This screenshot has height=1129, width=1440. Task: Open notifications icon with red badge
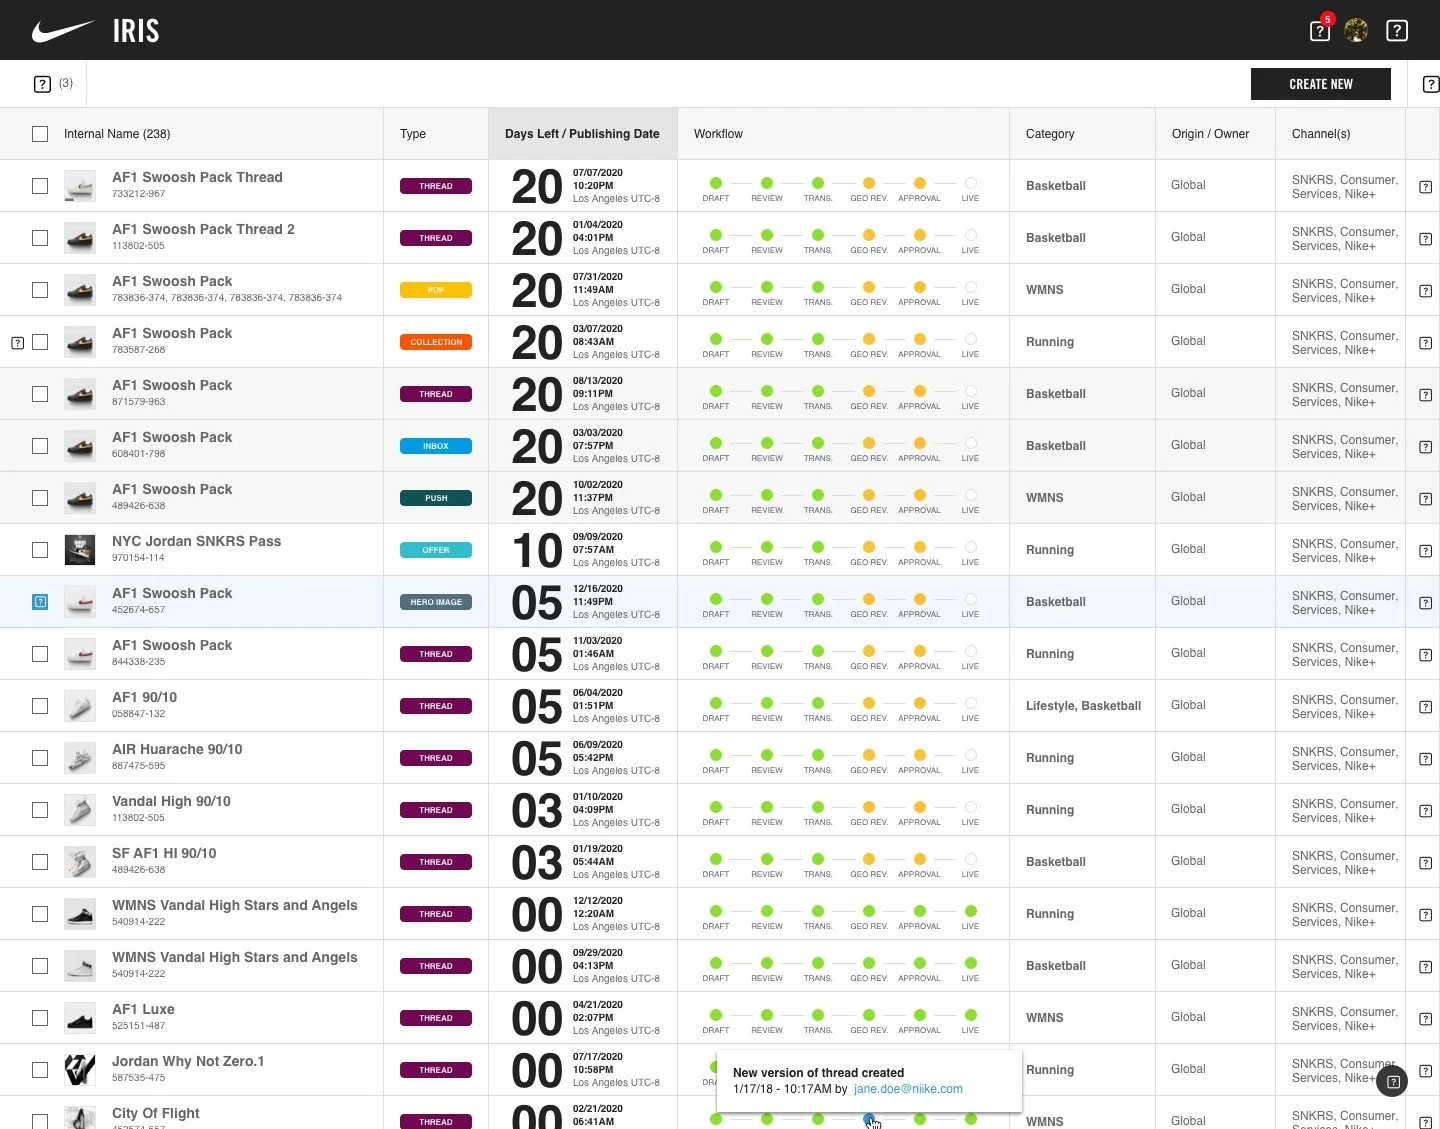tap(1320, 30)
